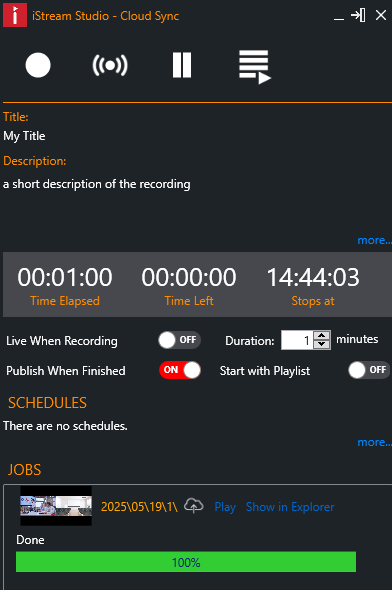
Task: Click the live broadcast icon
Action: point(110,65)
